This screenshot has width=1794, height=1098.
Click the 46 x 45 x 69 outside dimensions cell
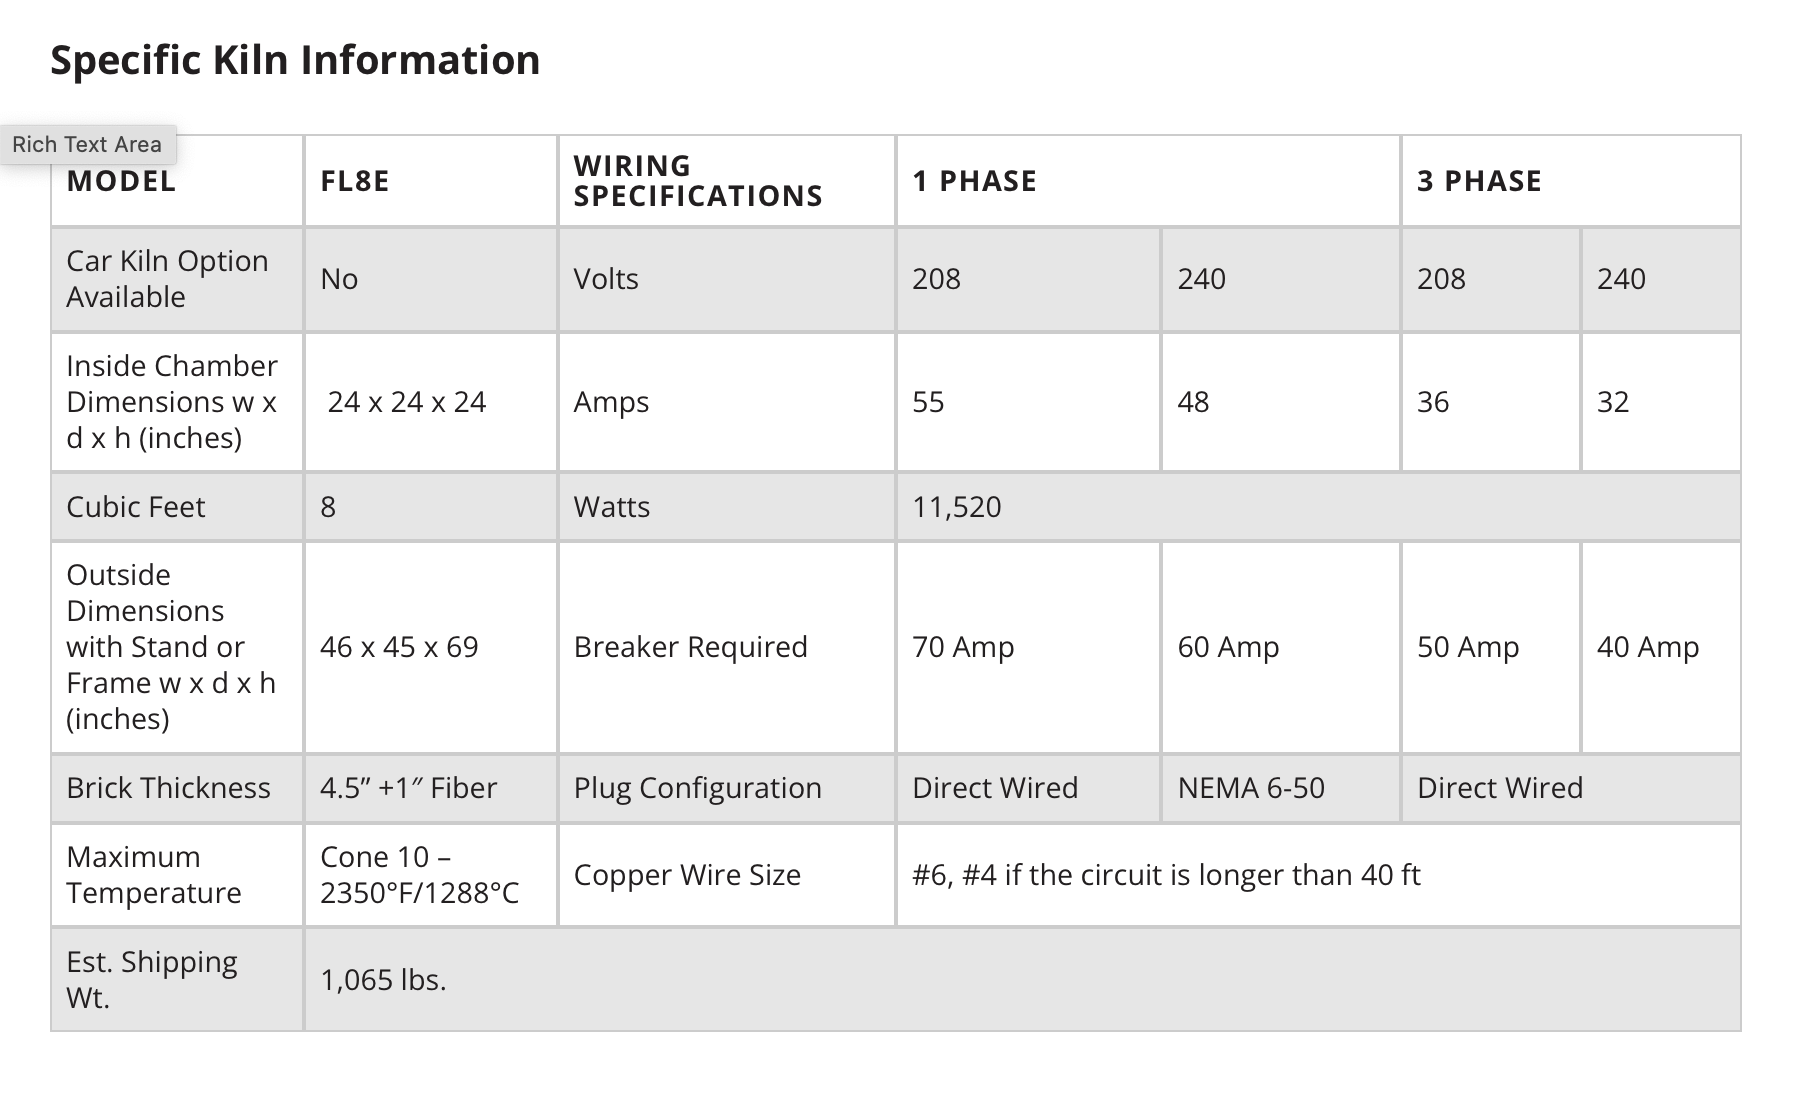coord(431,647)
